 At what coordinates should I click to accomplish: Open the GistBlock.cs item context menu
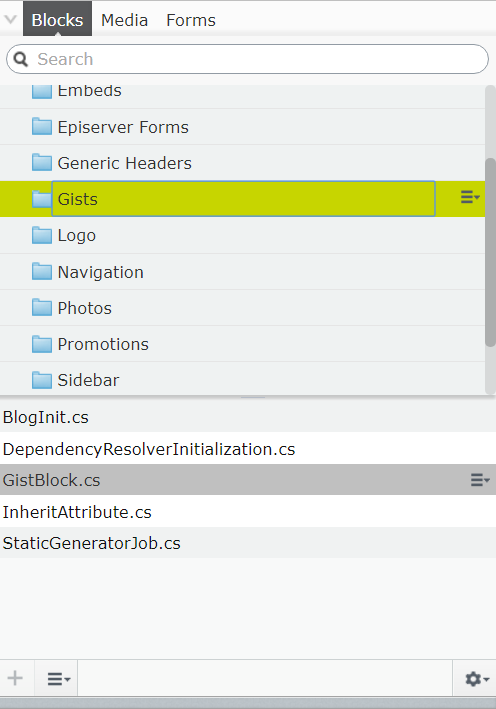480,480
